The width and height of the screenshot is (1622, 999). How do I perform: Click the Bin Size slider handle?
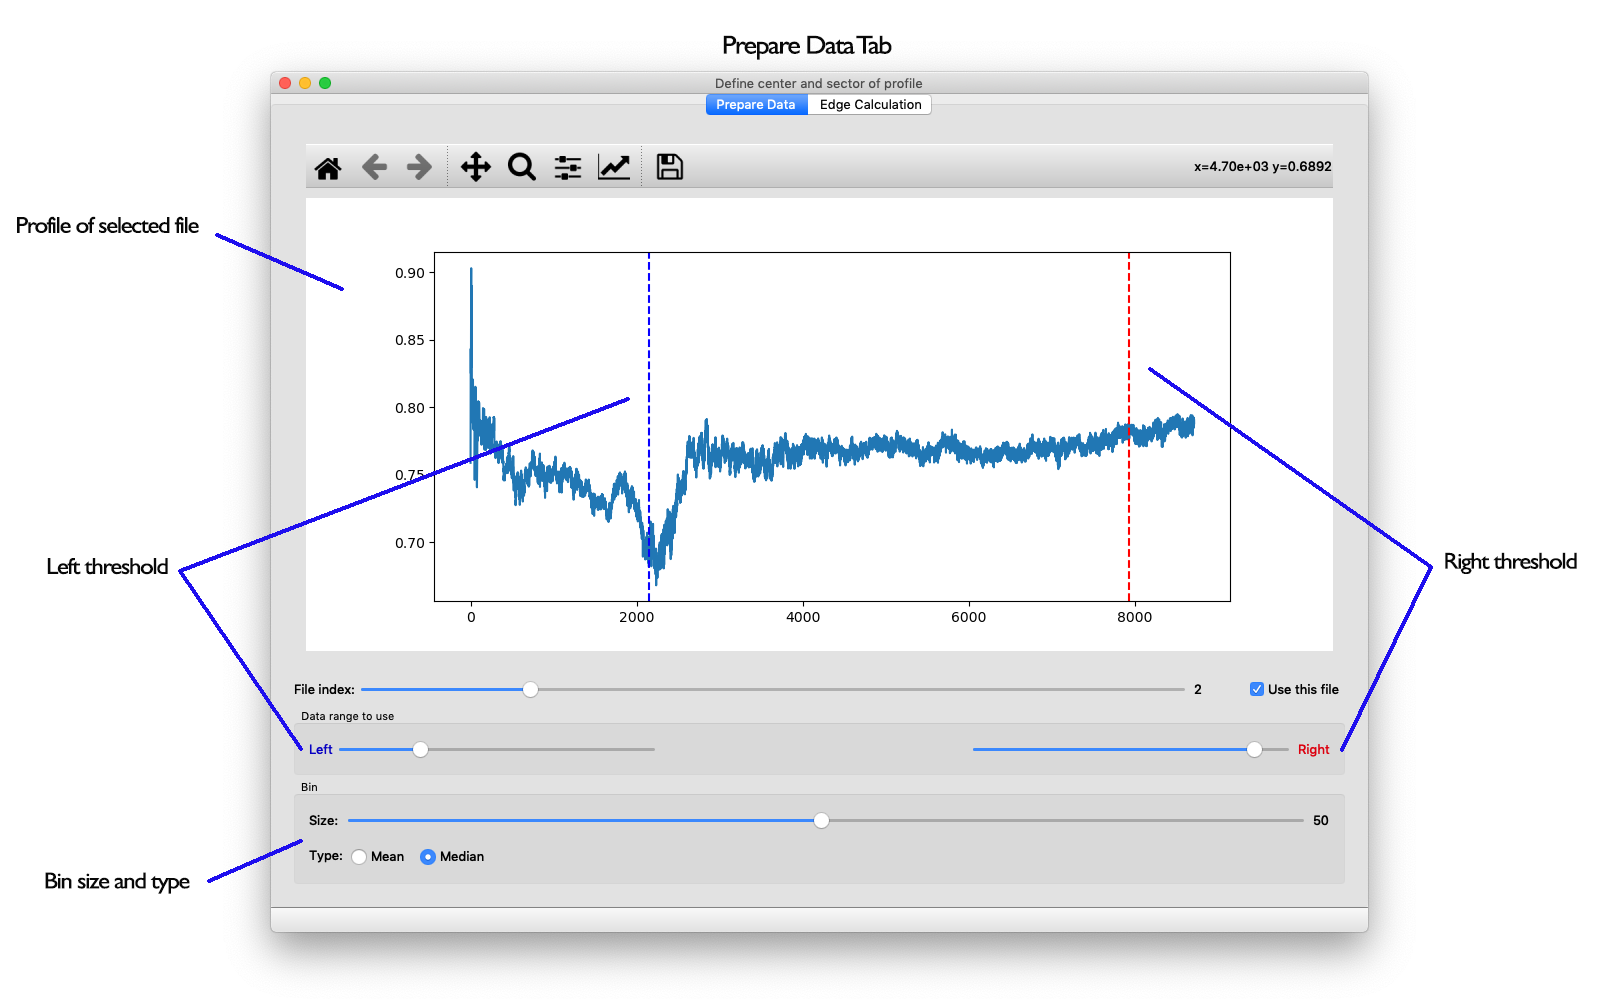click(x=821, y=821)
